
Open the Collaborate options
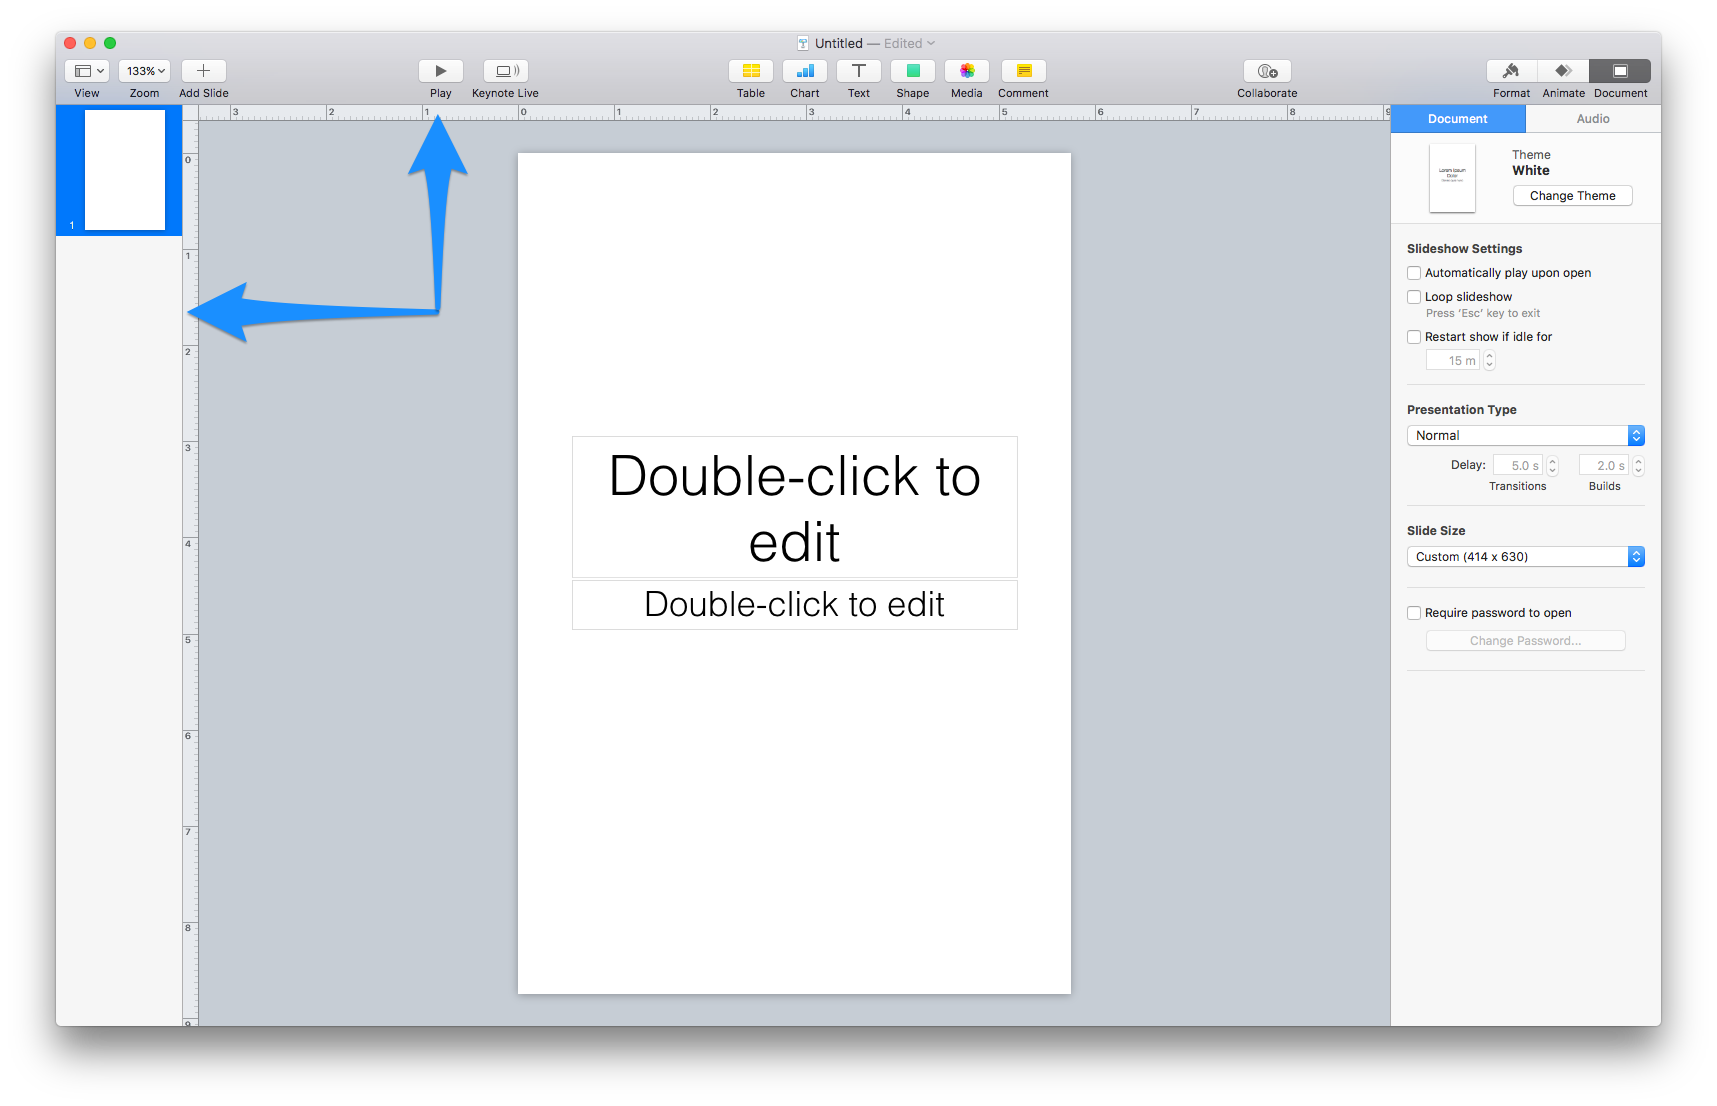coord(1266,71)
